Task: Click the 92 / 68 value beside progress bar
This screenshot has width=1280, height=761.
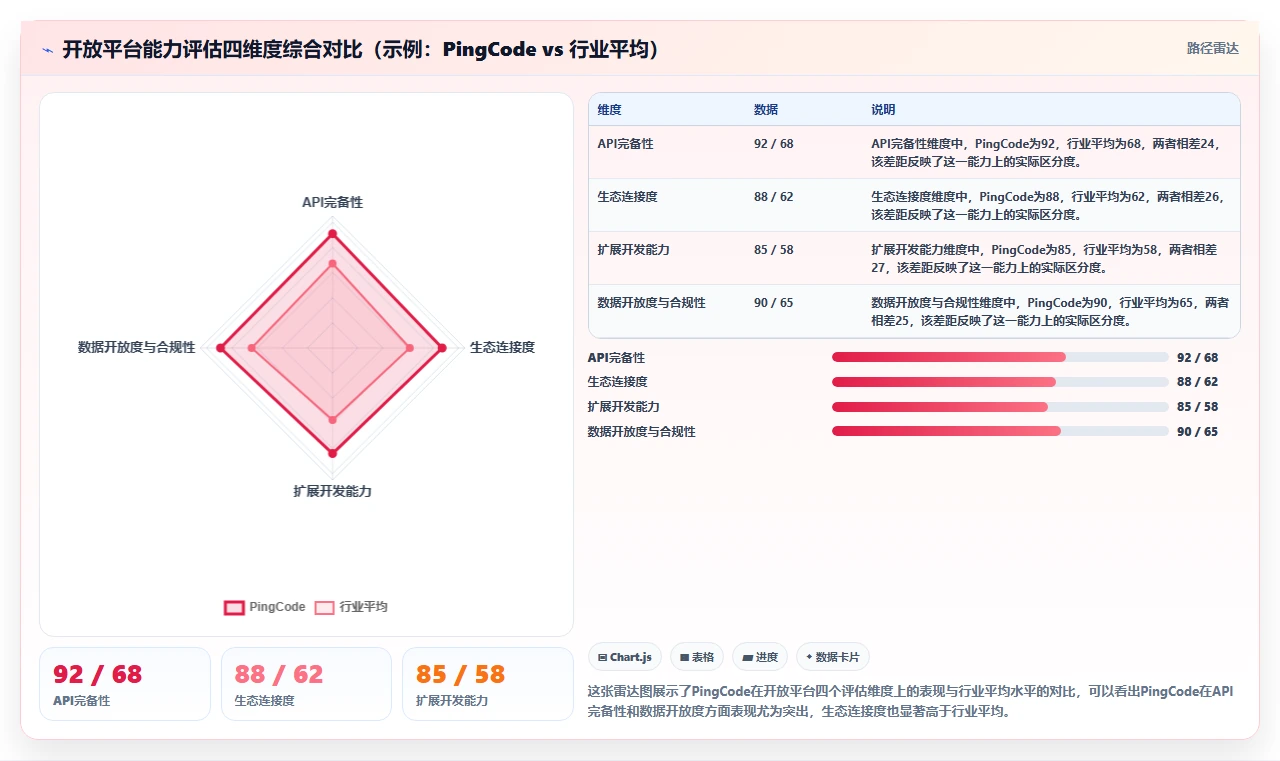Action: [1197, 357]
